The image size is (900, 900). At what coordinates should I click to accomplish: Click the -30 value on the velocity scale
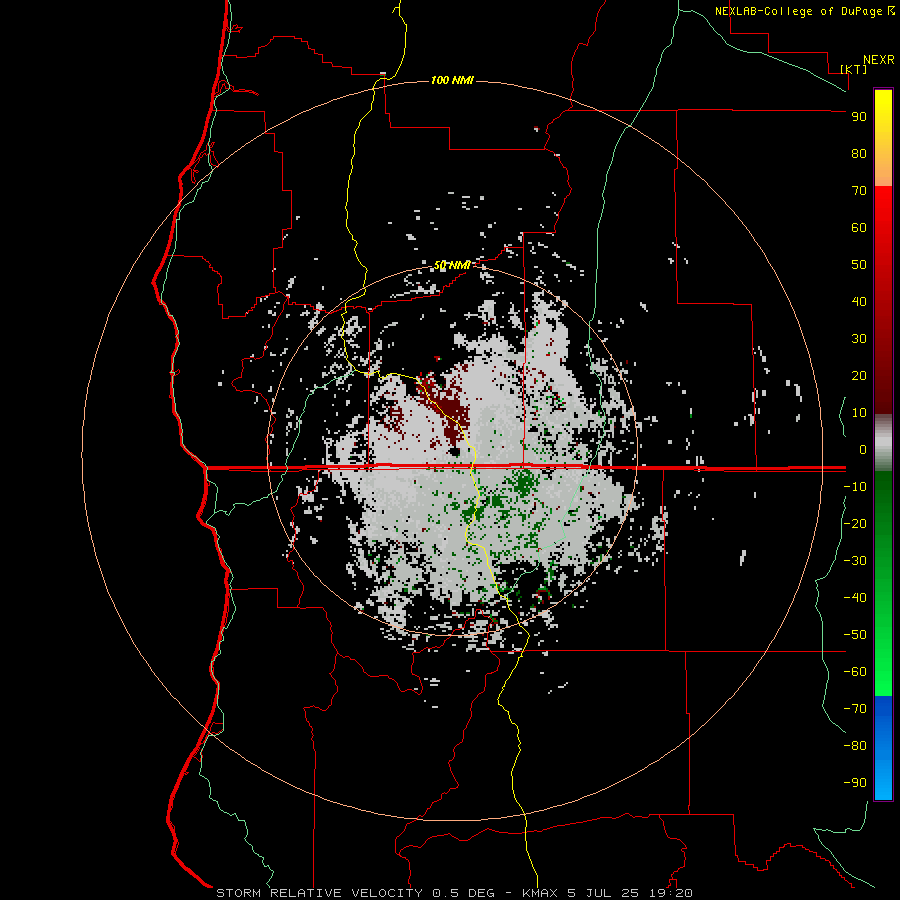(855, 561)
